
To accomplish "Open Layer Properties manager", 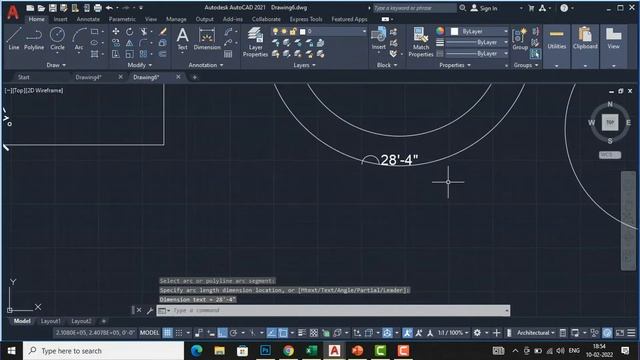I will (256, 42).
